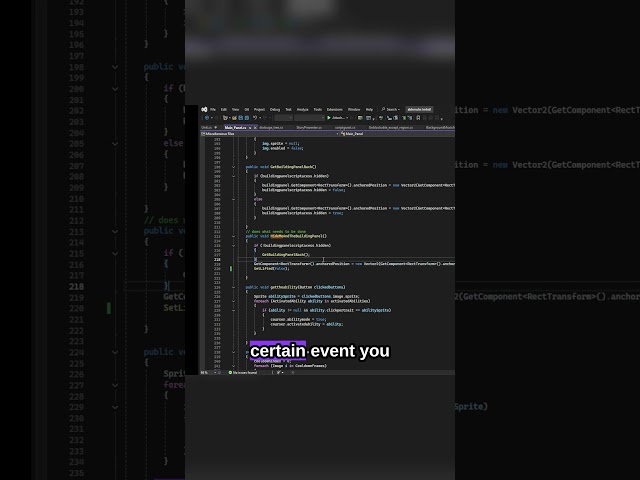The image size is (640, 480).
Task: Click the Open File folder icon
Action: tap(234, 118)
